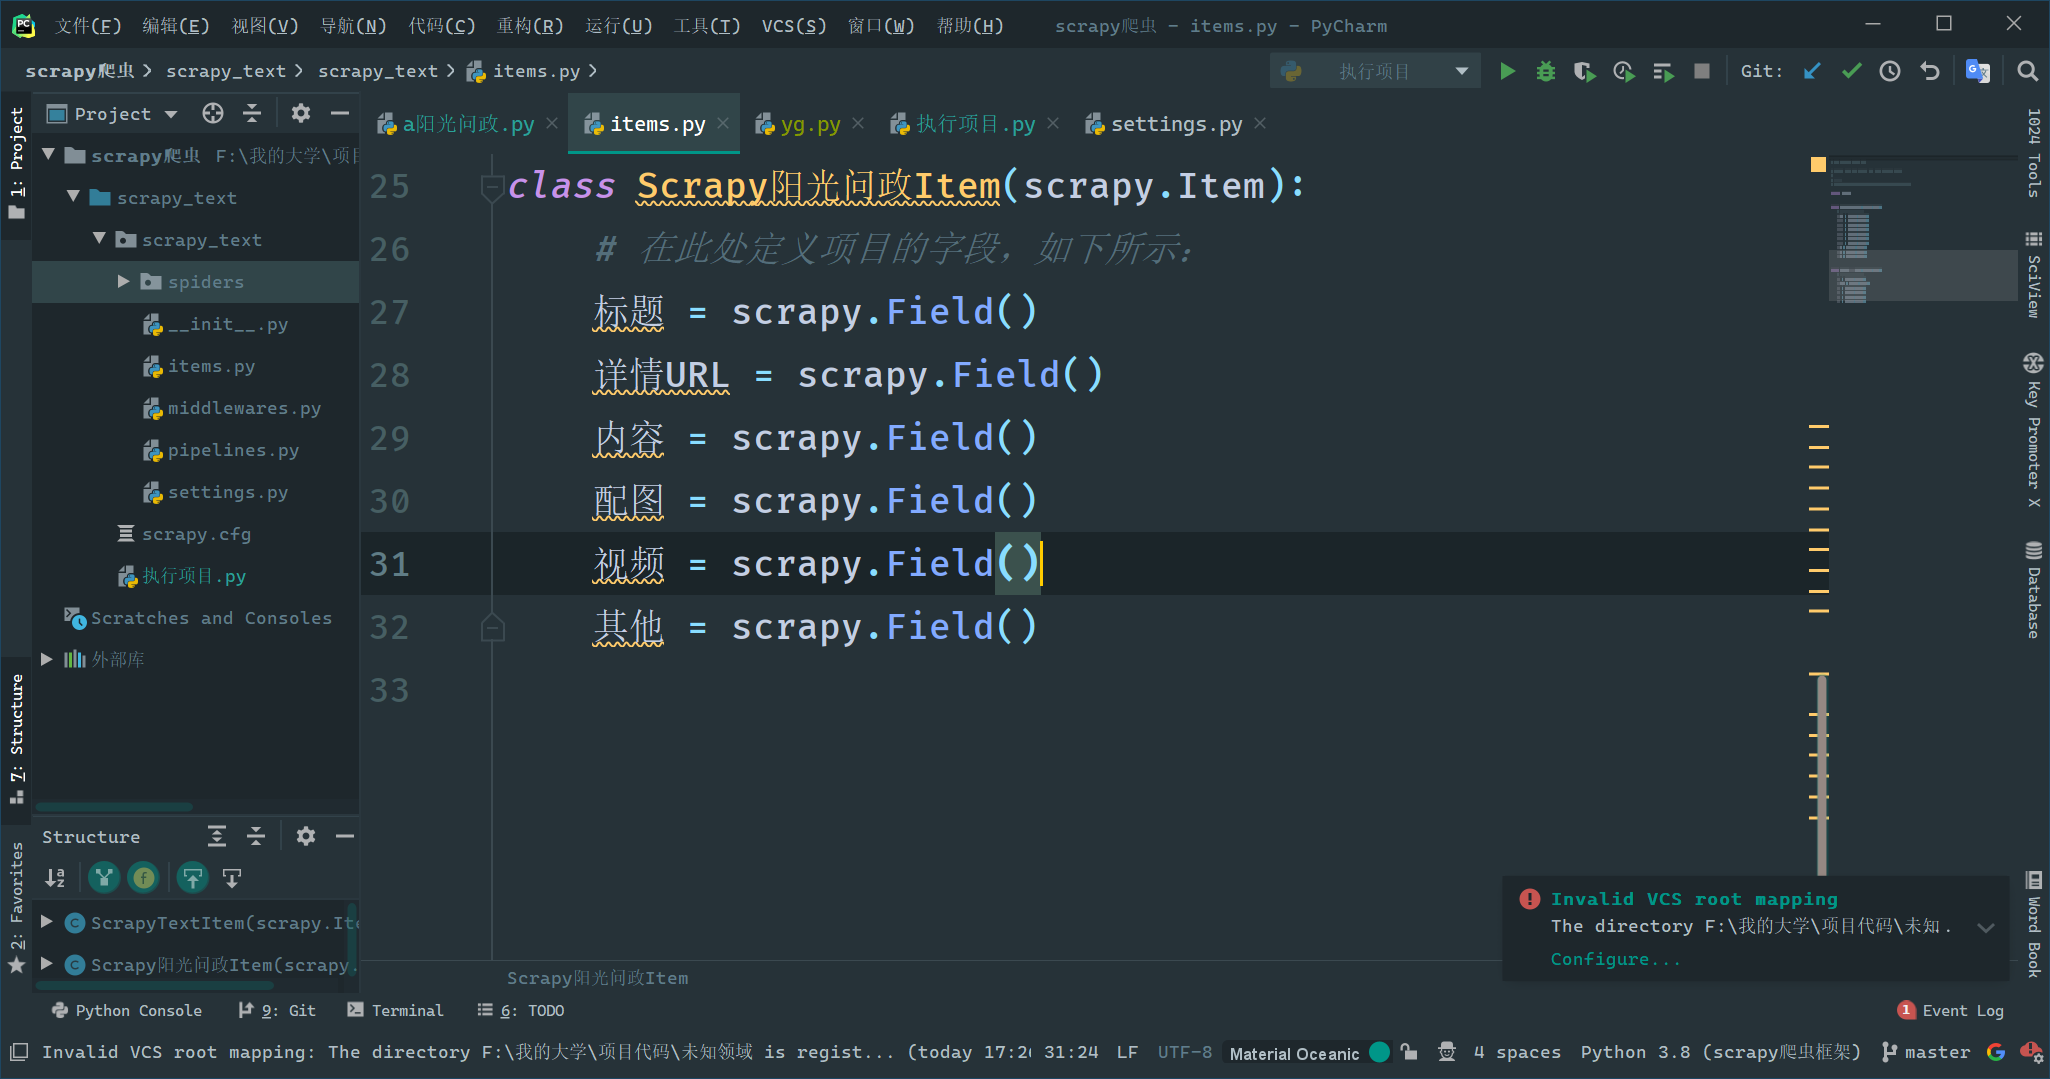Sort structure alphabetically
Screen dimensions: 2050x1079
(x=55, y=878)
